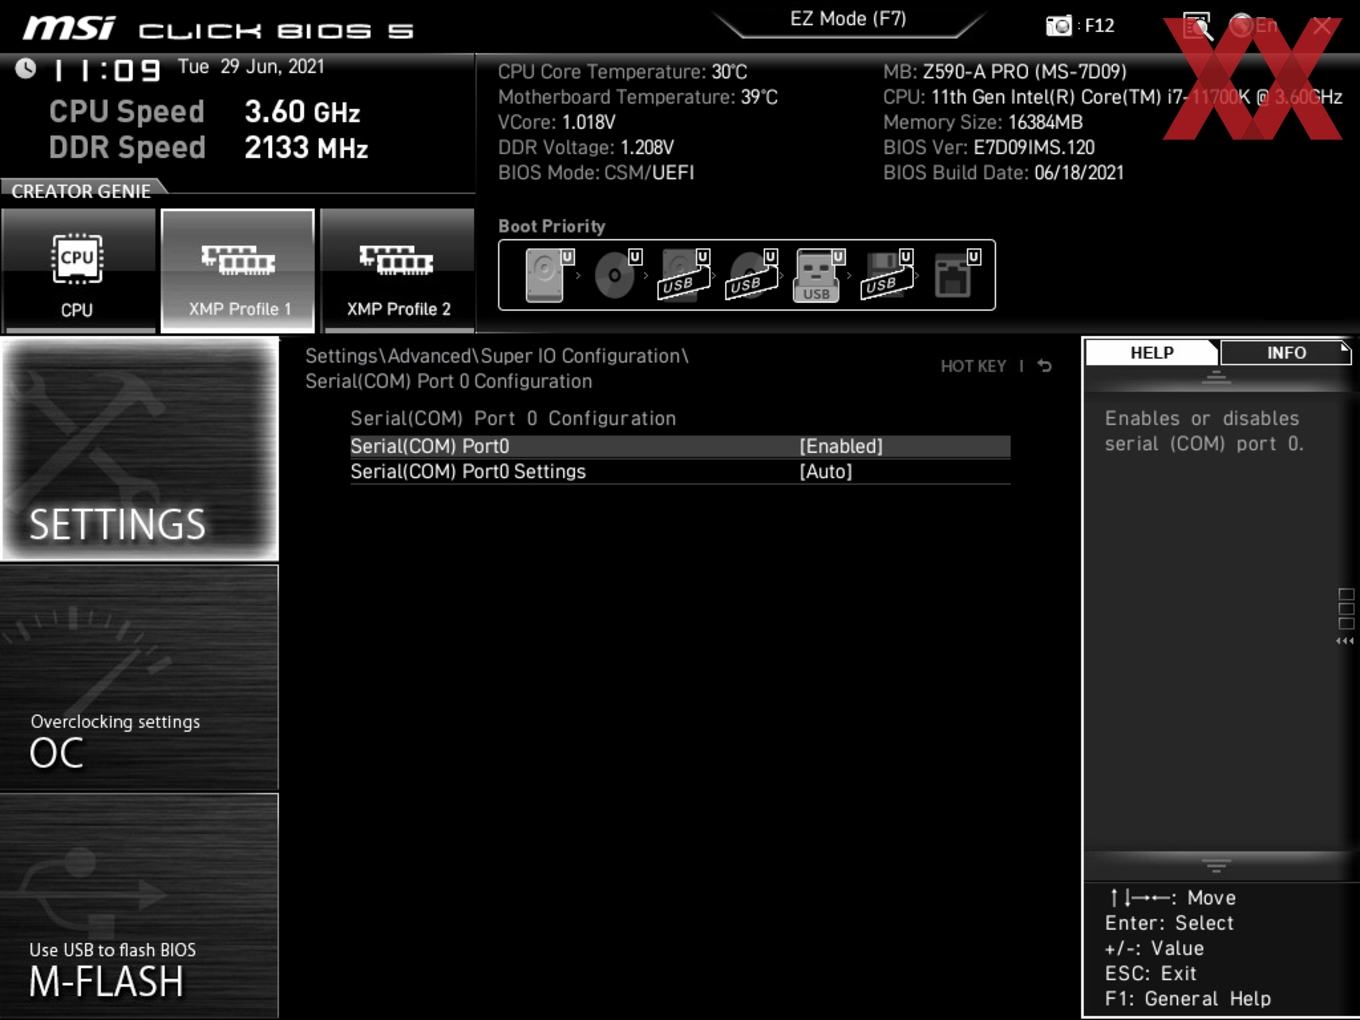The height and width of the screenshot is (1020, 1360).
Task: Click the VCore 1.018V reading
Action: (557, 122)
